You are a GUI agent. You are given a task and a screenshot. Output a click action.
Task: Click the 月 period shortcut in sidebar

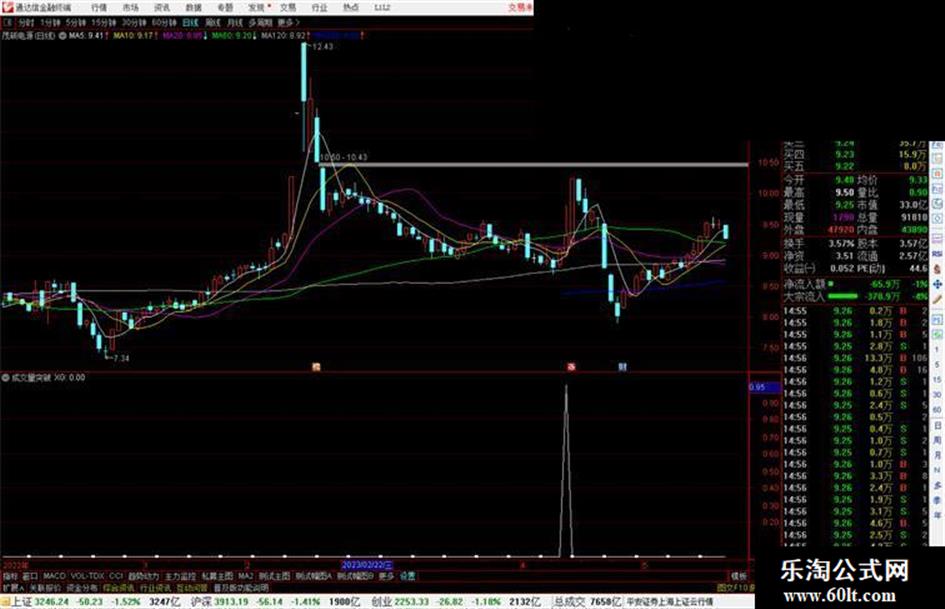pyautogui.click(x=938, y=456)
